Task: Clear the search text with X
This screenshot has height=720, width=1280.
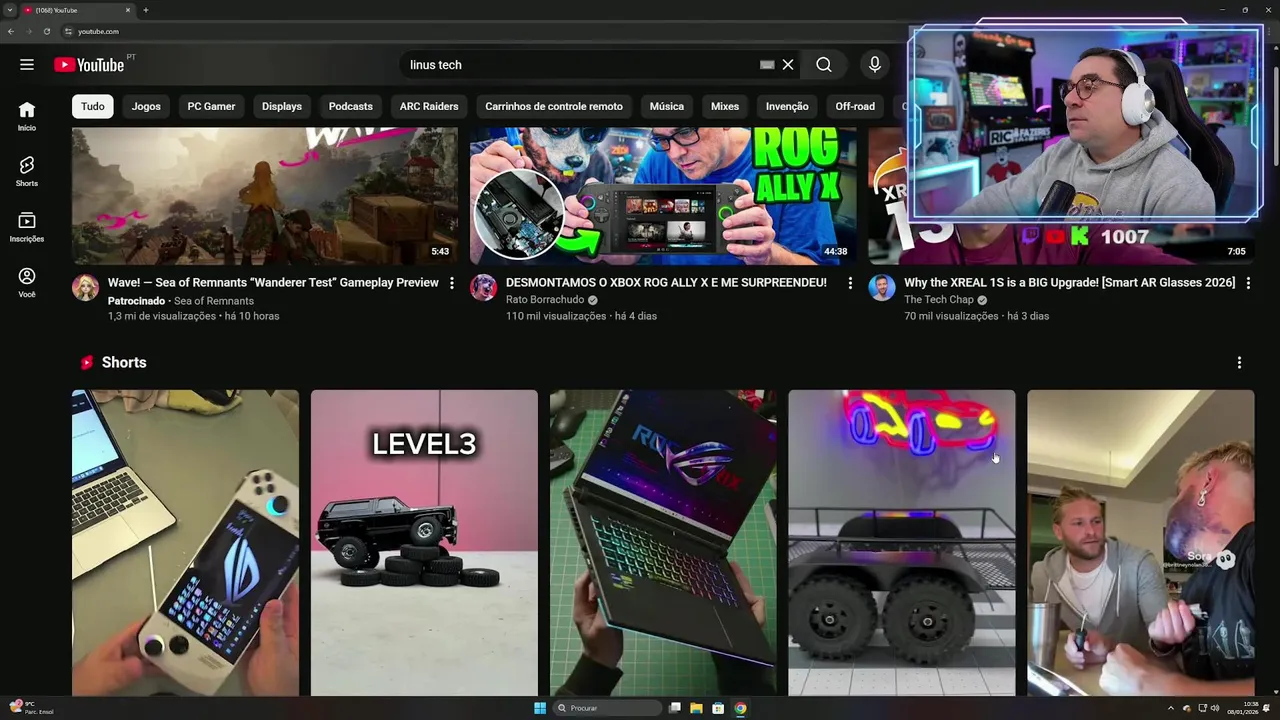Action: click(x=788, y=65)
